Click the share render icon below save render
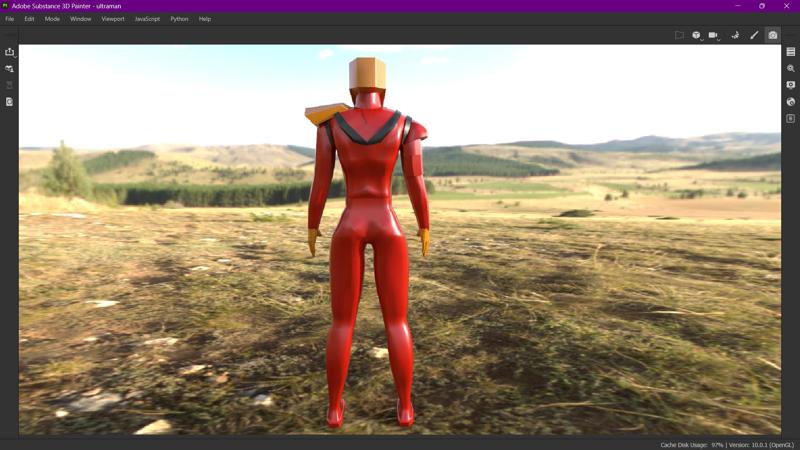Screen dimensions: 800x450 (9, 68)
